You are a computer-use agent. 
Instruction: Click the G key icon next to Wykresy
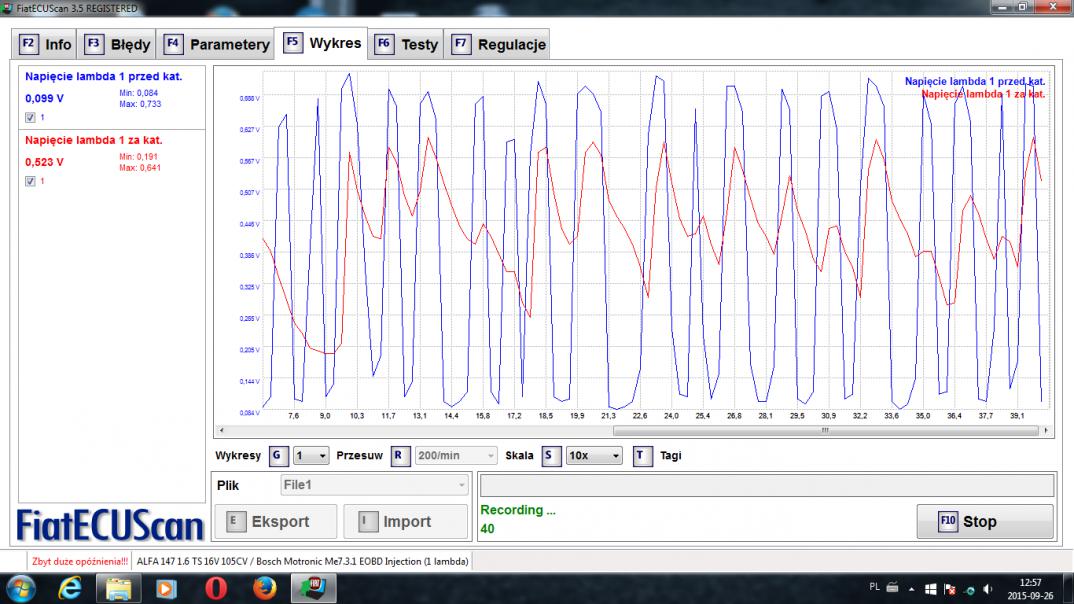pos(277,455)
